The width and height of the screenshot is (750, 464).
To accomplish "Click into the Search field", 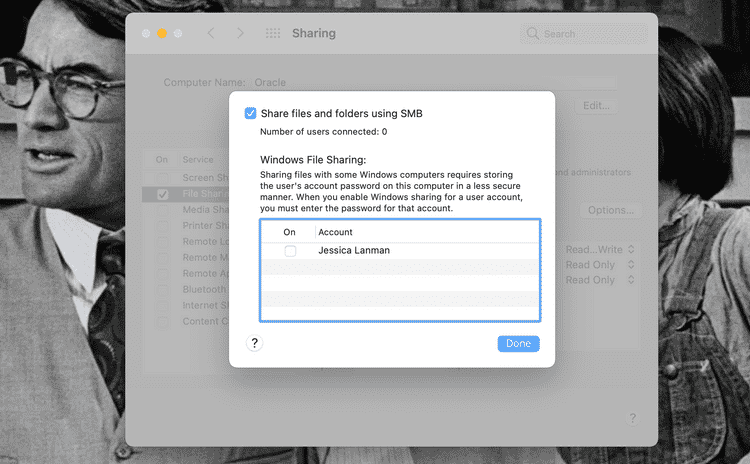I will pyautogui.click(x=590, y=34).
